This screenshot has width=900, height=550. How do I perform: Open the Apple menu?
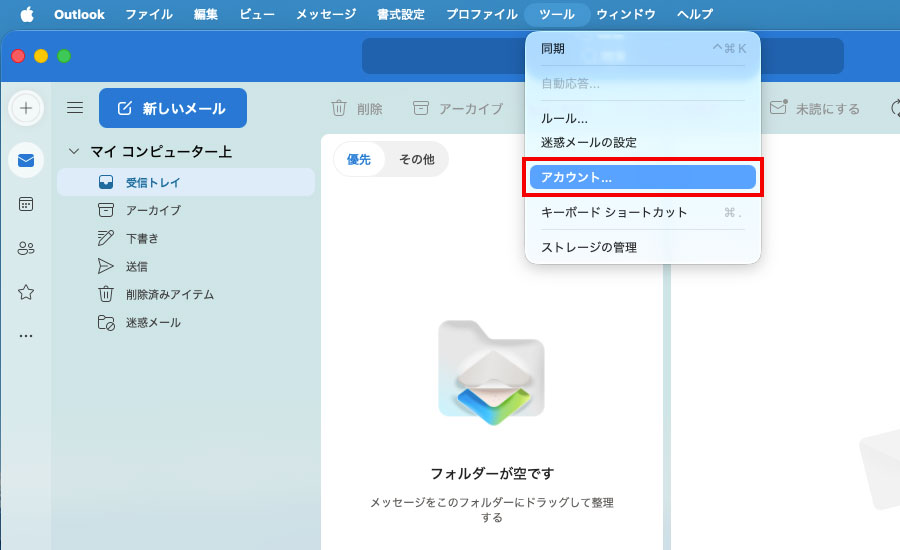coord(27,14)
